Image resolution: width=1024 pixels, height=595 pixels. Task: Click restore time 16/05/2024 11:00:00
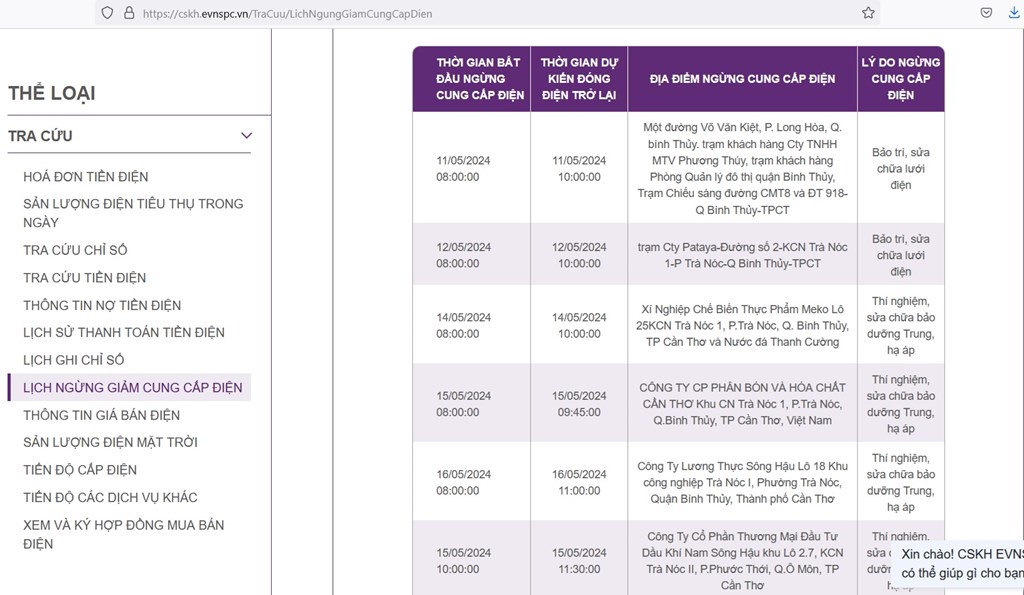tap(579, 482)
